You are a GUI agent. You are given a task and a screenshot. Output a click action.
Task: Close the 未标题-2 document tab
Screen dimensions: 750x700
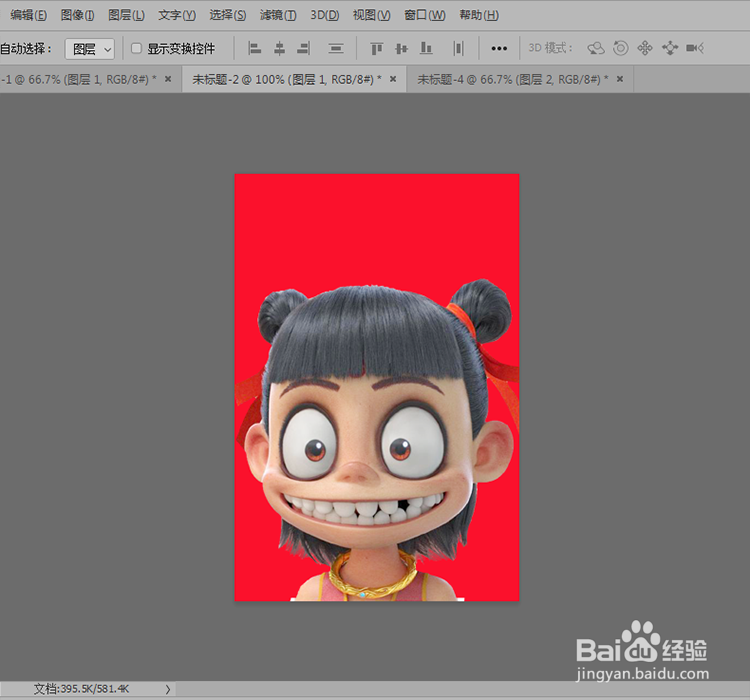393,79
